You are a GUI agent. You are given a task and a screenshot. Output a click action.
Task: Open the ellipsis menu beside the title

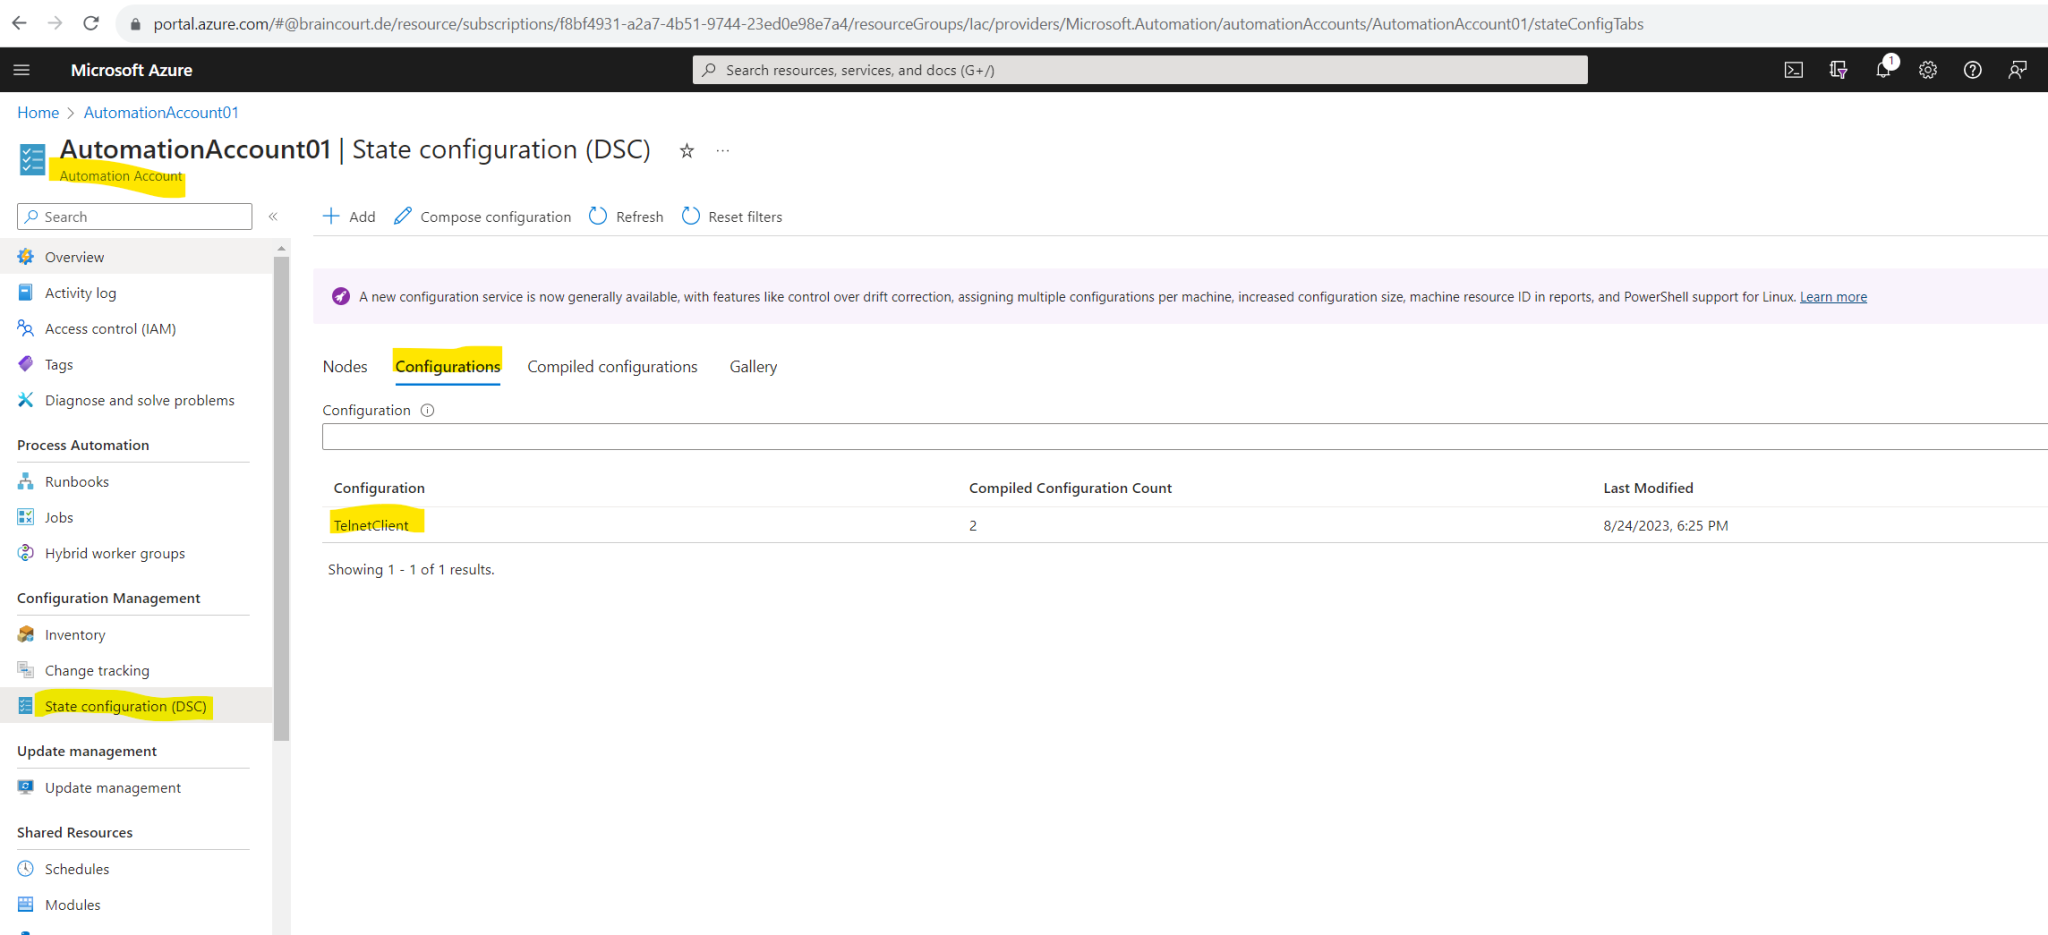[x=722, y=150]
